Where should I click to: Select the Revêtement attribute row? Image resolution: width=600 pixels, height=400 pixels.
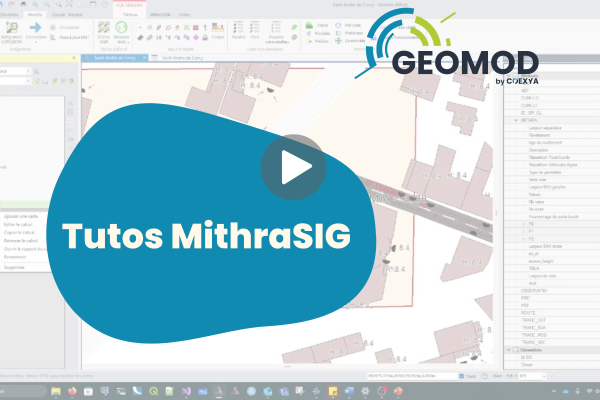point(552,135)
